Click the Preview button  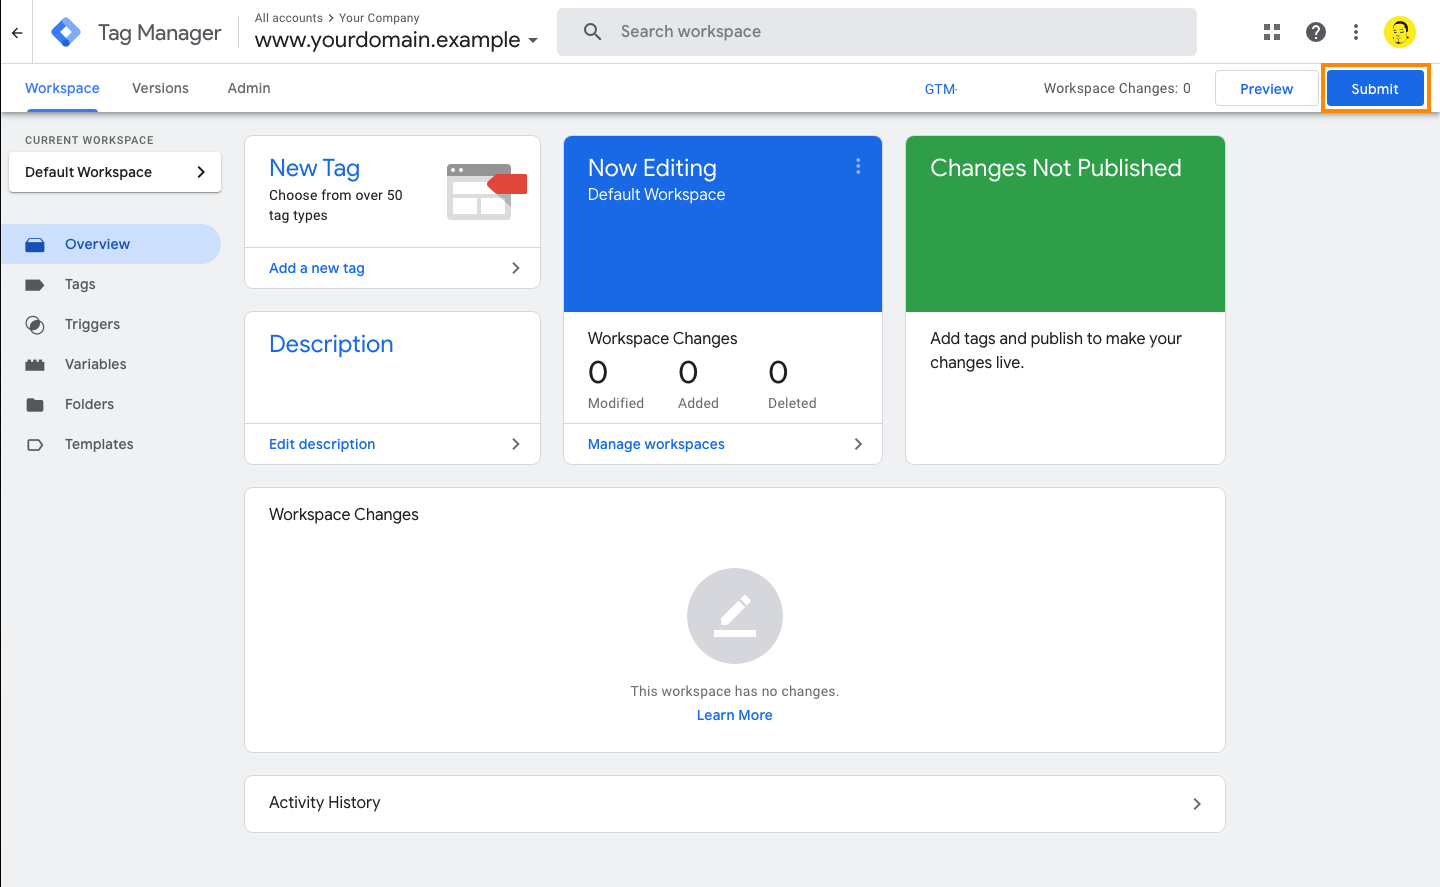[1266, 89]
